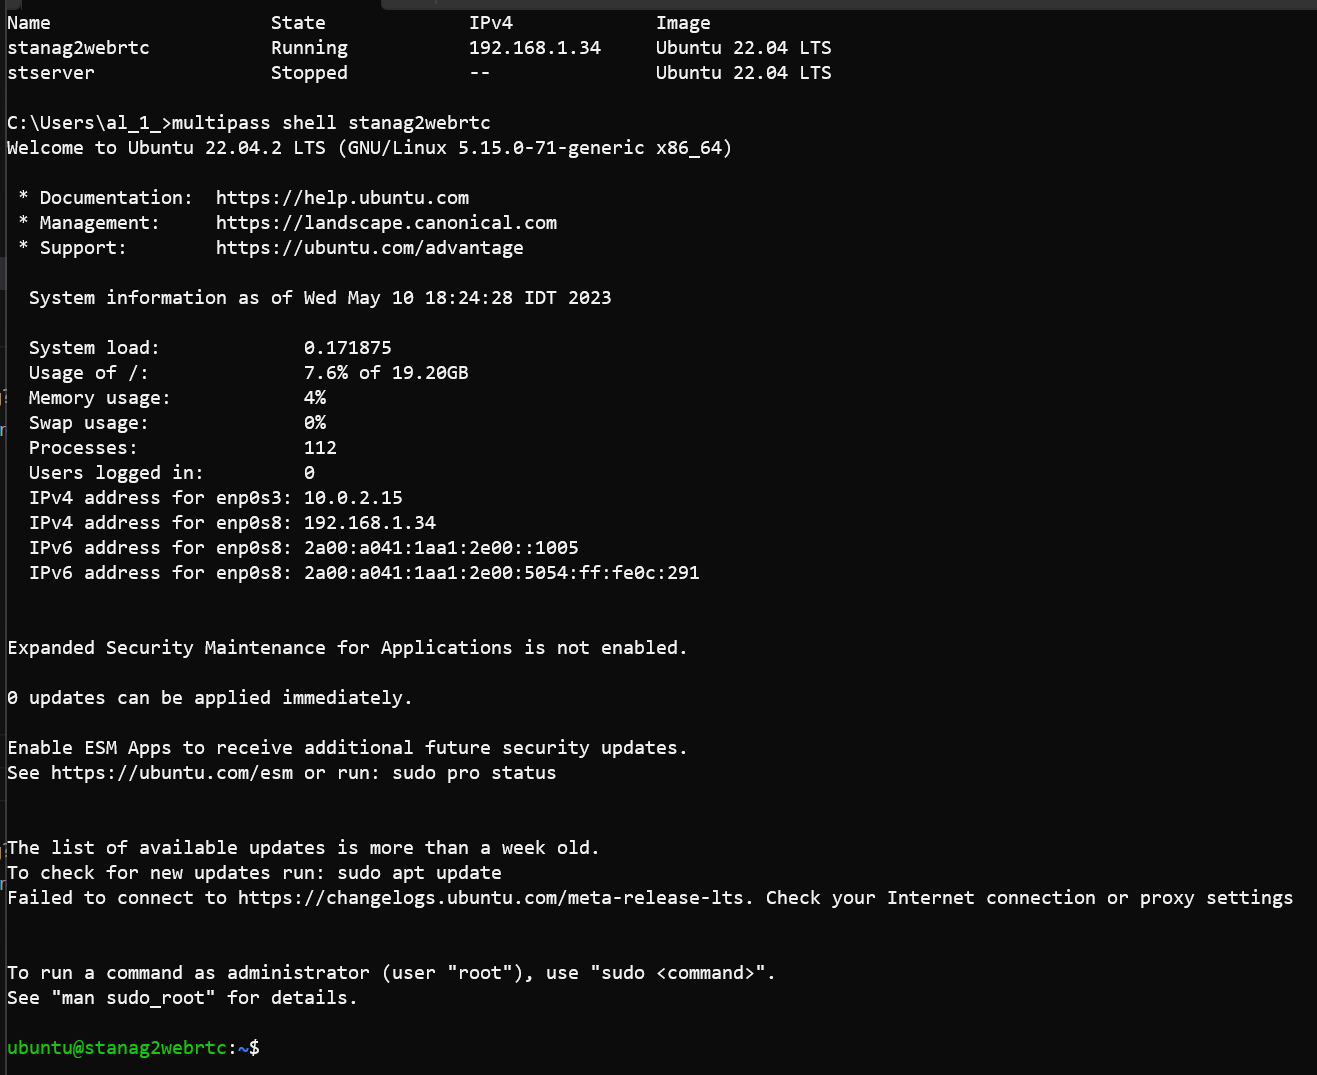1317x1075 pixels.
Task: Click the sudo apt update command text
Action: (419, 873)
